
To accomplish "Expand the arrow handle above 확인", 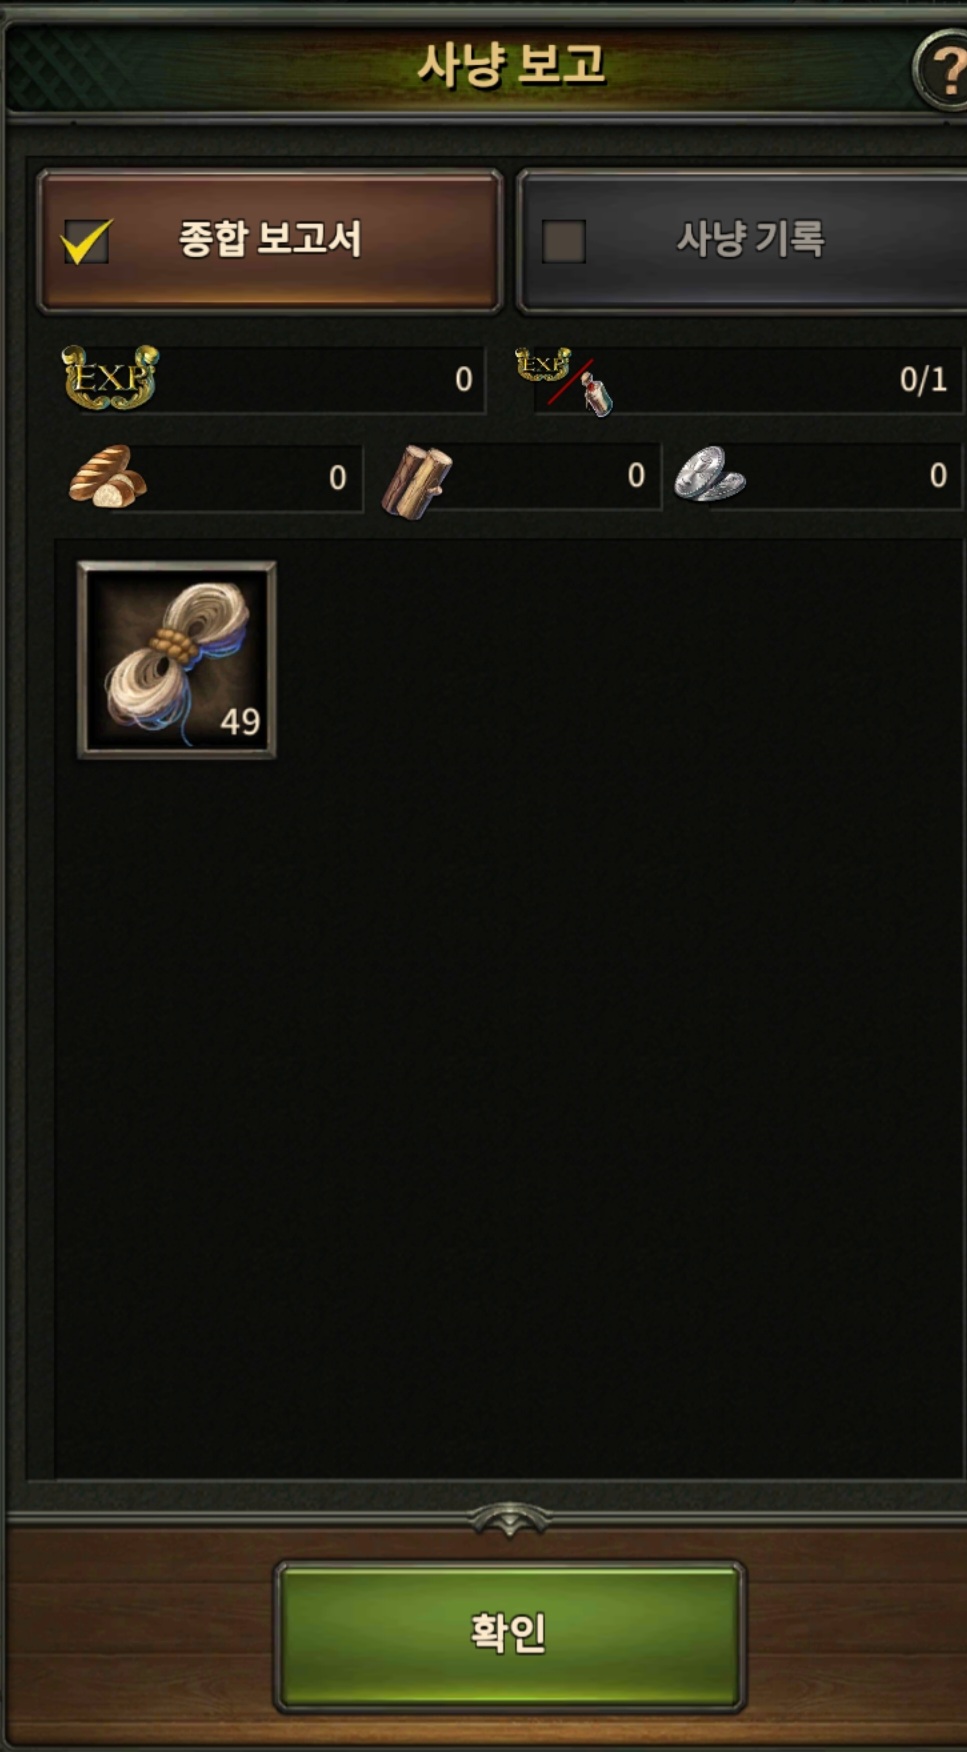I will pyautogui.click(x=509, y=1519).
